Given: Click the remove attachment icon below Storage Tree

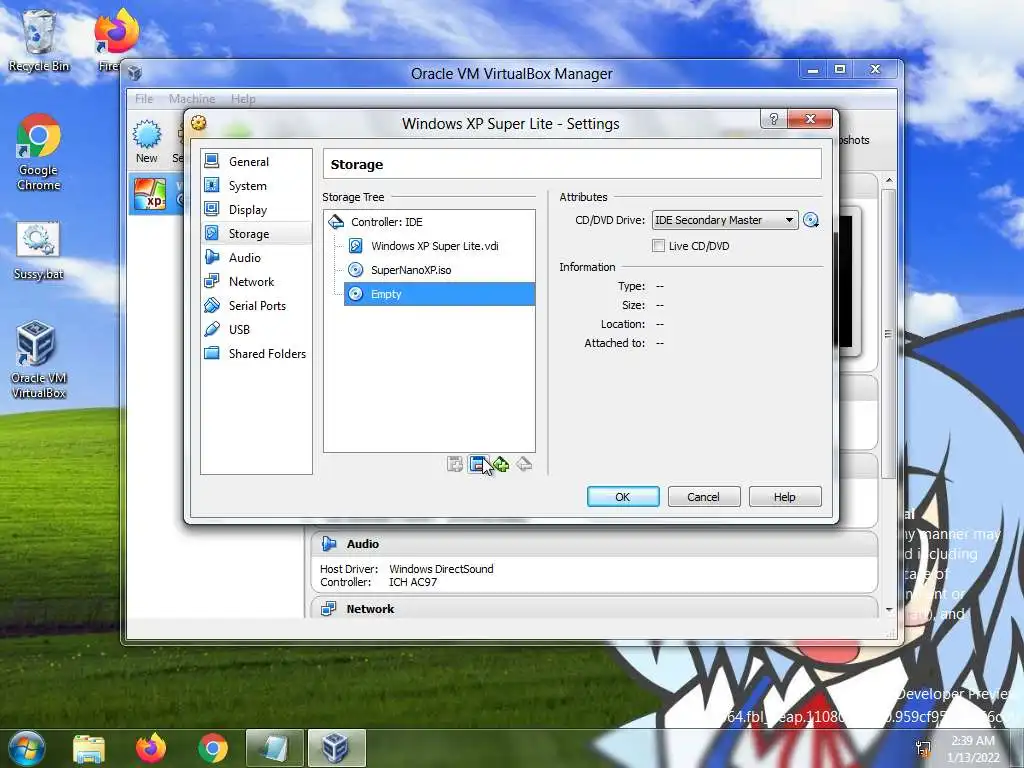Looking at the screenshot, I should pos(478,464).
